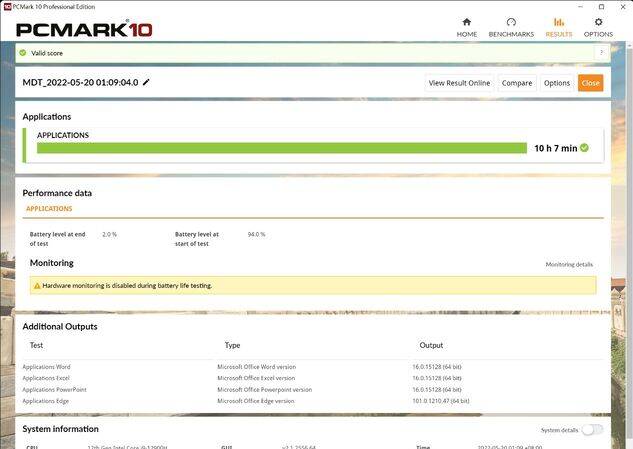Image resolution: width=633 pixels, height=449 pixels.
Task: Click the Edge output 101.0.1210.47 value
Action: tap(440, 401)
